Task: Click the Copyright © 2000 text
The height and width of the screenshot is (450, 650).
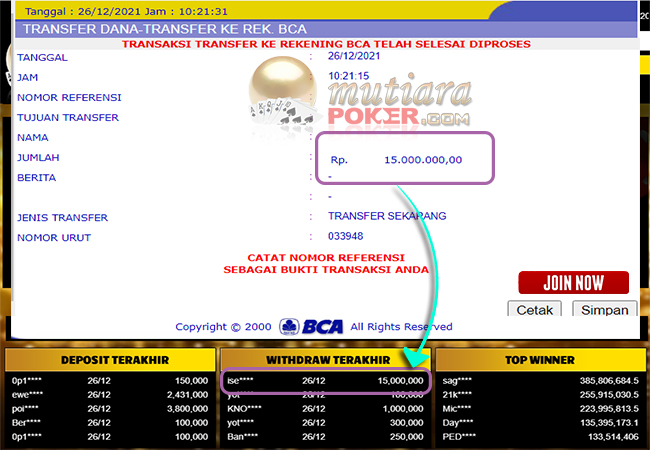Action: tap(223, 327)
